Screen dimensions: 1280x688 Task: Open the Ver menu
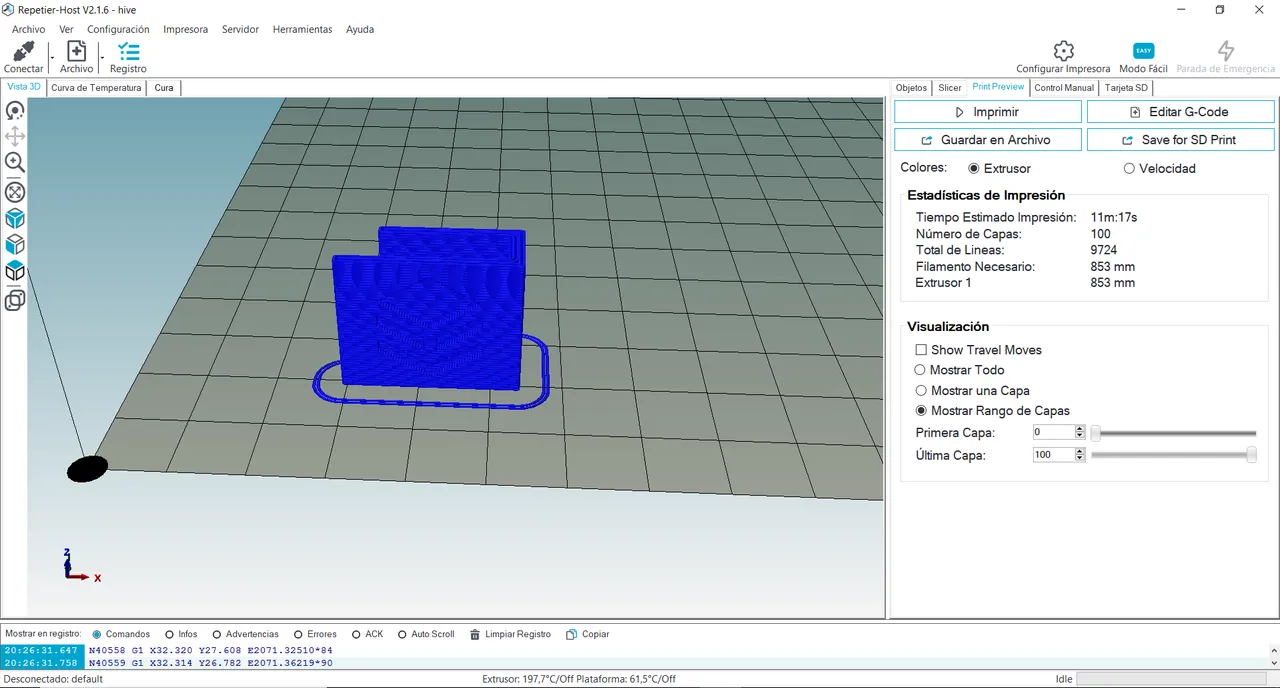[x=66, y=29]
